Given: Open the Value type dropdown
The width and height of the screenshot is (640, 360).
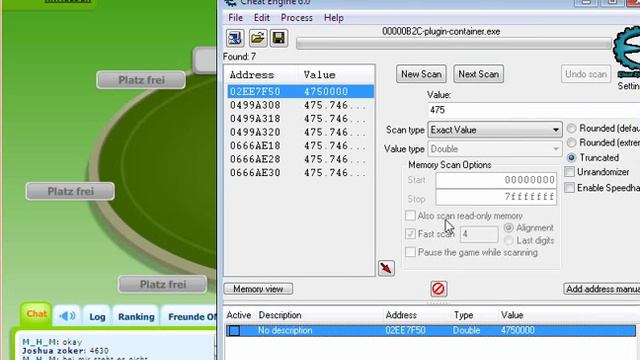Looking at the screenshot, I should coord(495,149).
